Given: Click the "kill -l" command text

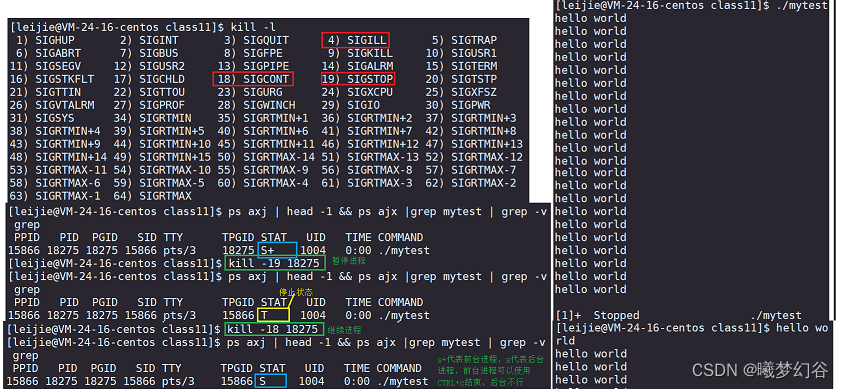Looking at the screenshot, I should coord(253,27).
